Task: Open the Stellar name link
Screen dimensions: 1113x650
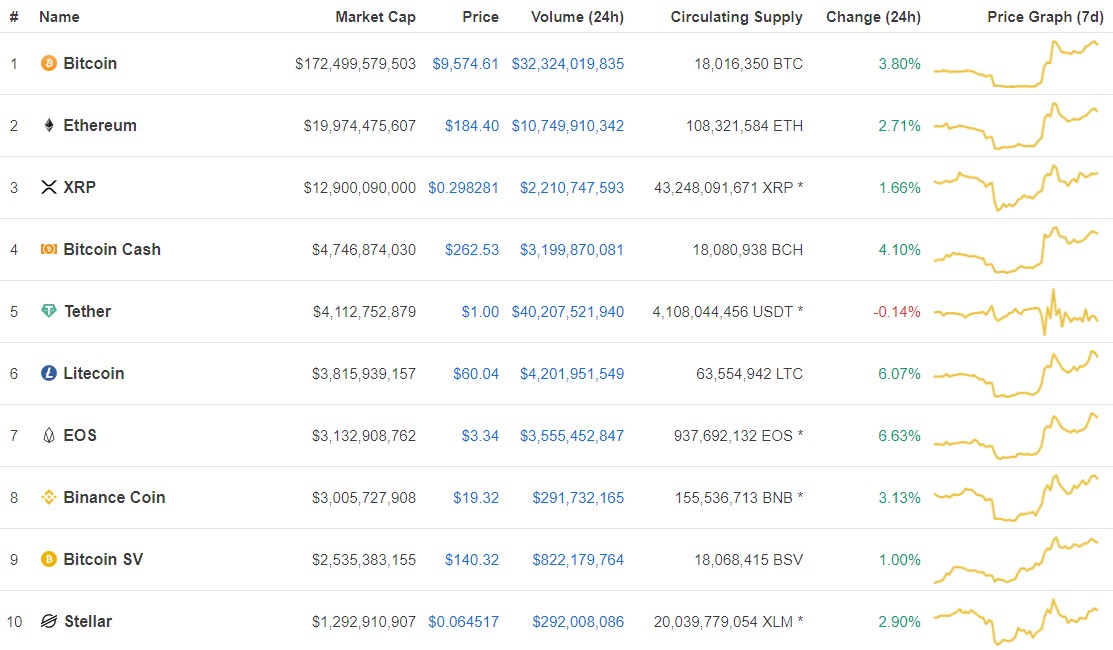Action: coord(88,621)
